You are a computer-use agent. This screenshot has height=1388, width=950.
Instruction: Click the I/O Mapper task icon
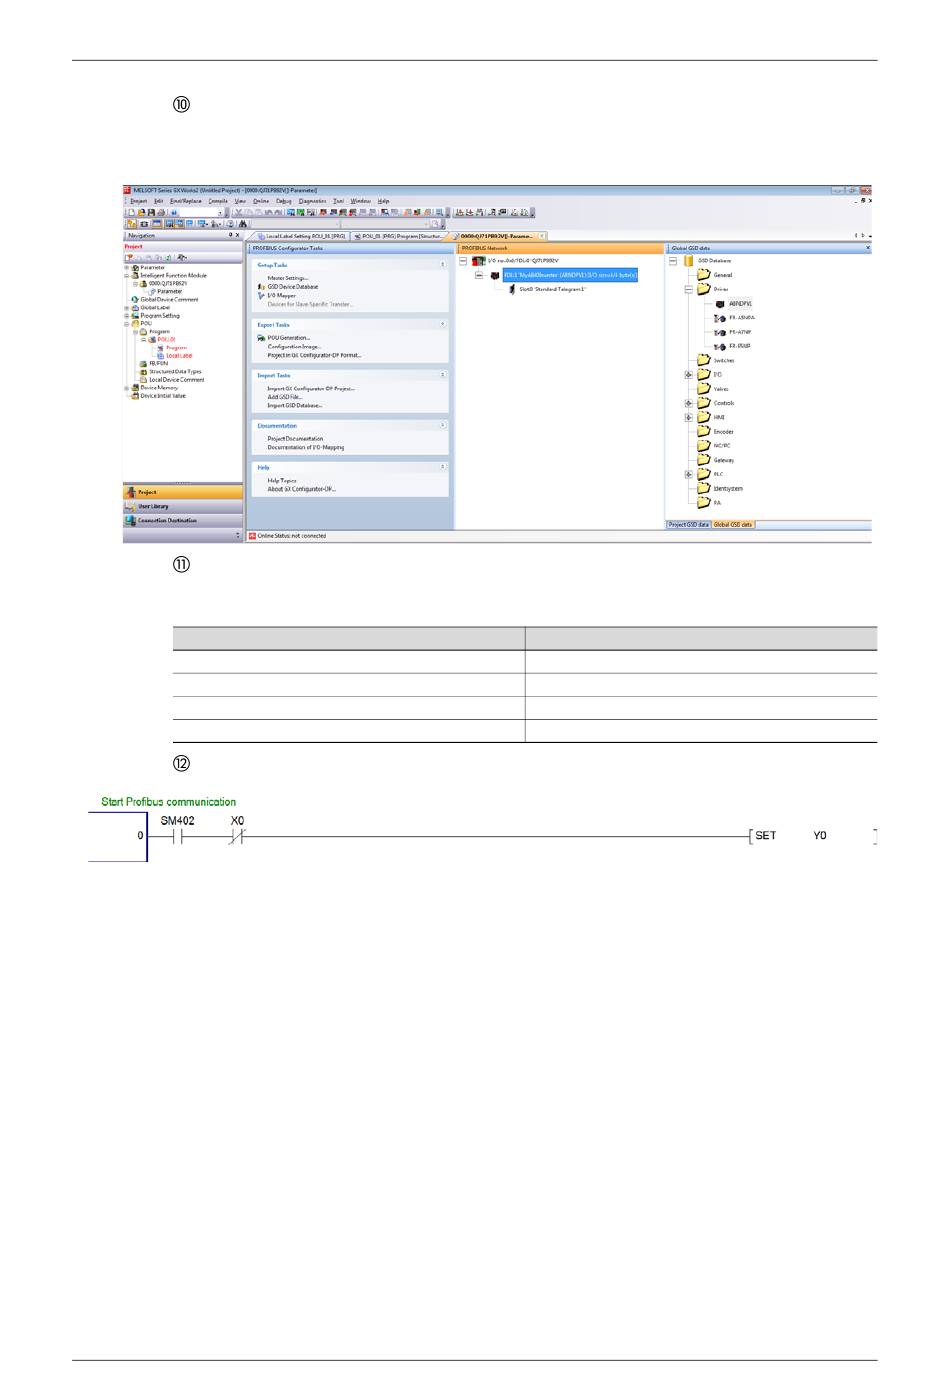[x=261, y=295]
